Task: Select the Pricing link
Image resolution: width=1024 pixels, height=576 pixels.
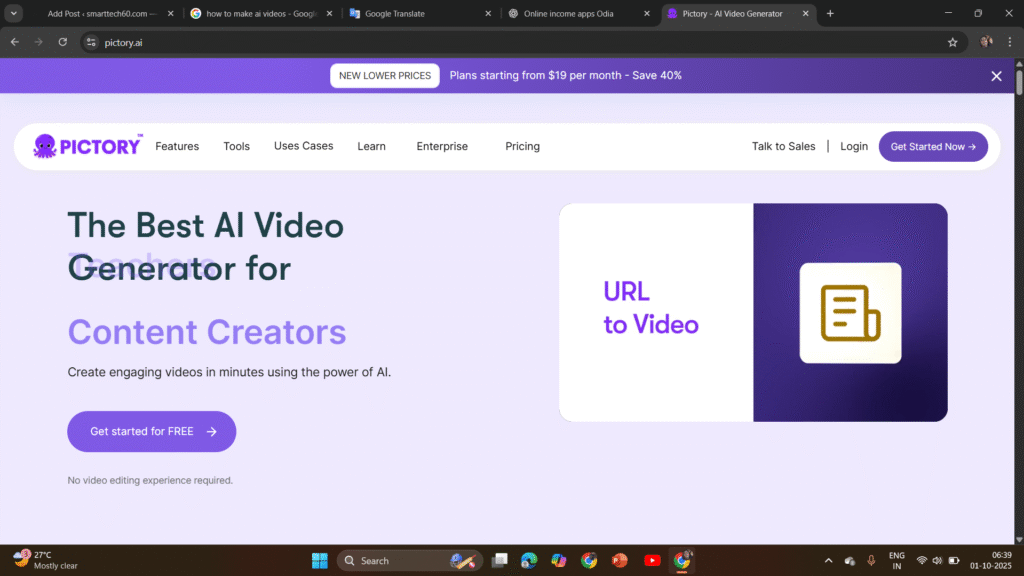Action: 522,146
